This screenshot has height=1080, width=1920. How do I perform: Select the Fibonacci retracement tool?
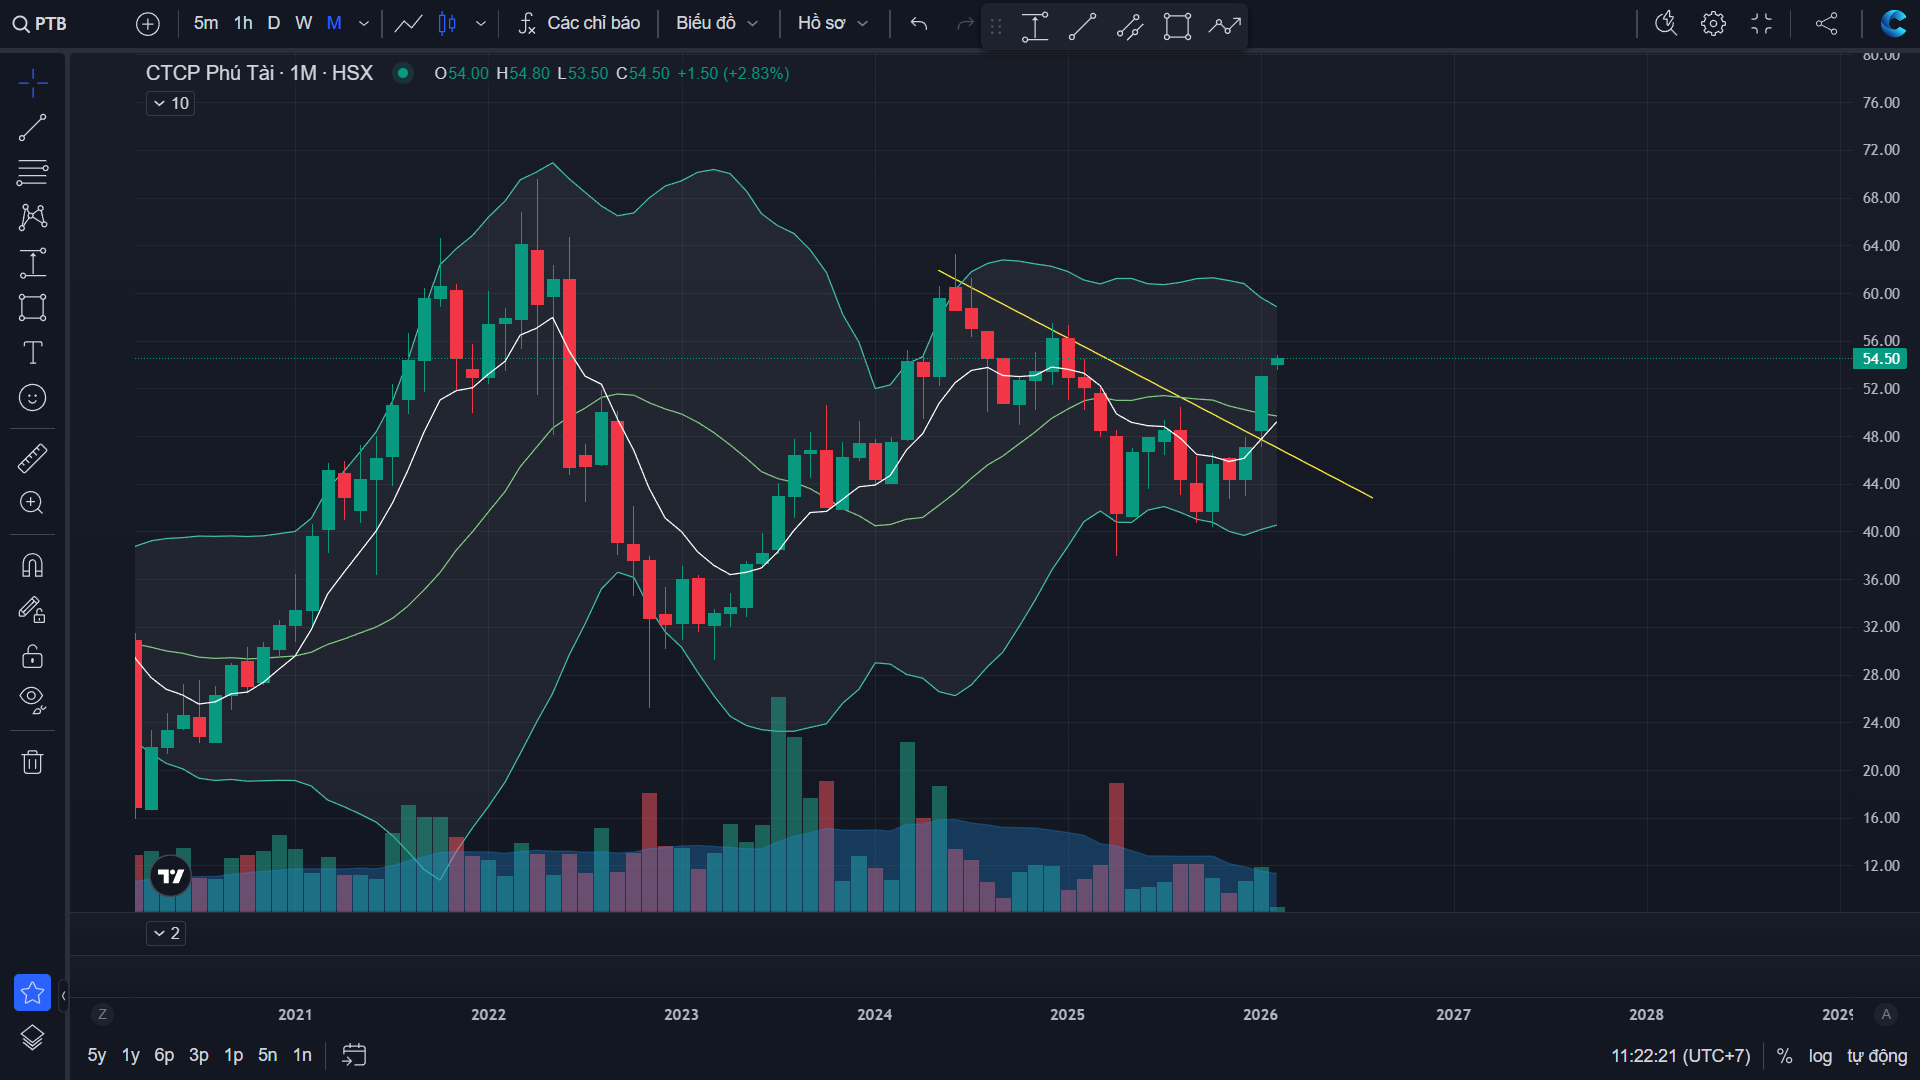click(32, 173)
